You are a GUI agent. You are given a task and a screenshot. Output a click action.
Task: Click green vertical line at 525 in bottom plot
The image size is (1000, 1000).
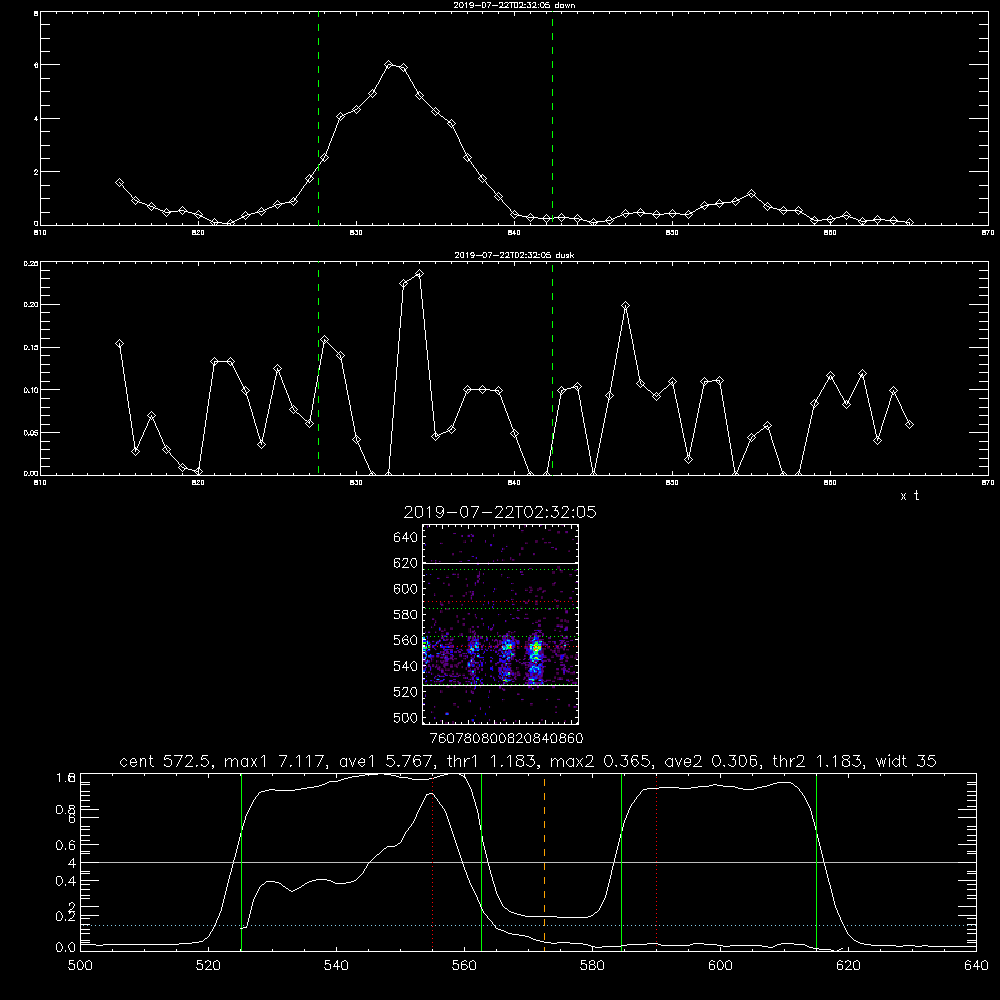click(241, 861)
